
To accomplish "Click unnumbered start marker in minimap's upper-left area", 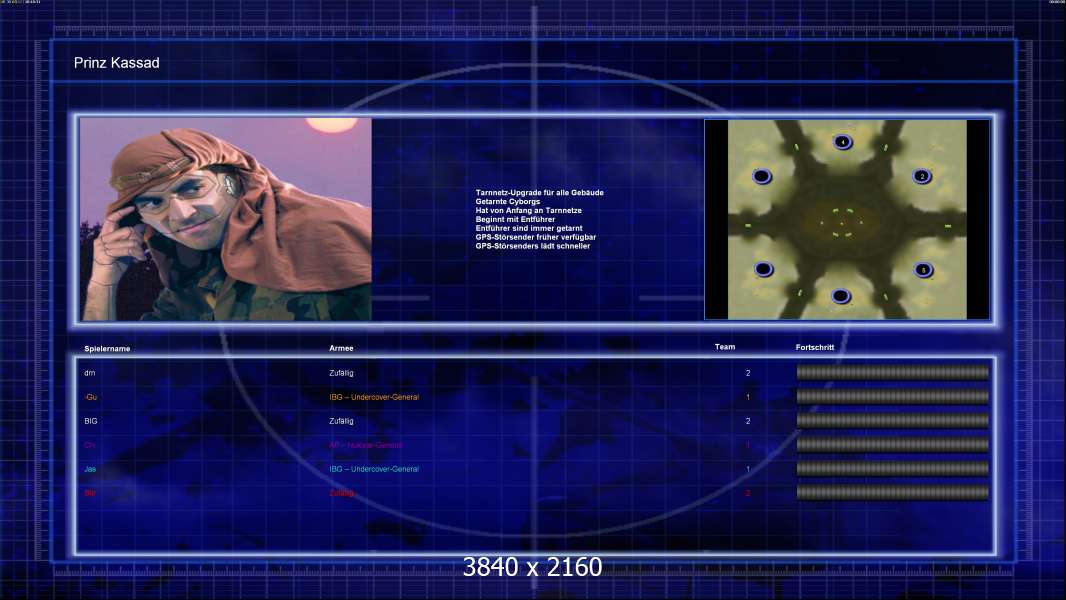I will (761, 177).
